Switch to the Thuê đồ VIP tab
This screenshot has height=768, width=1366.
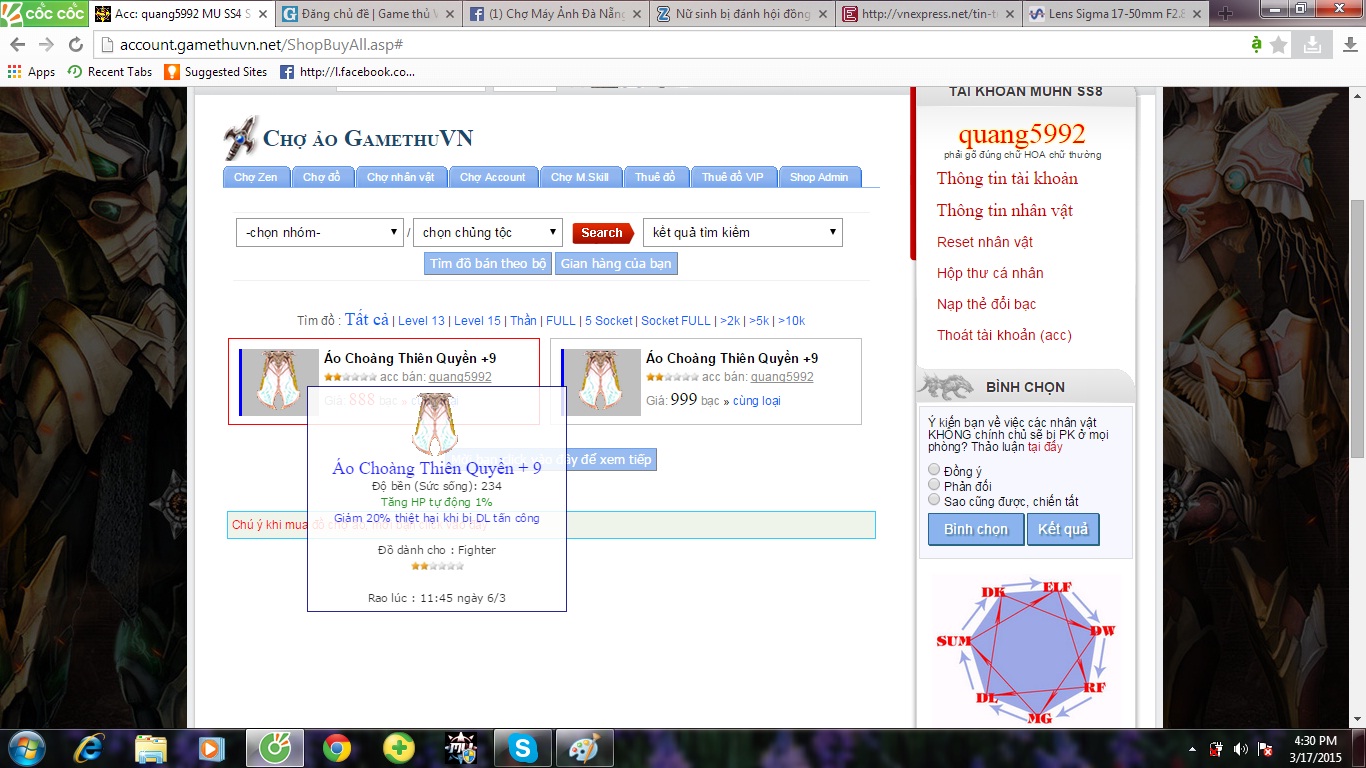pyautogui.click(x=732, y=177)
